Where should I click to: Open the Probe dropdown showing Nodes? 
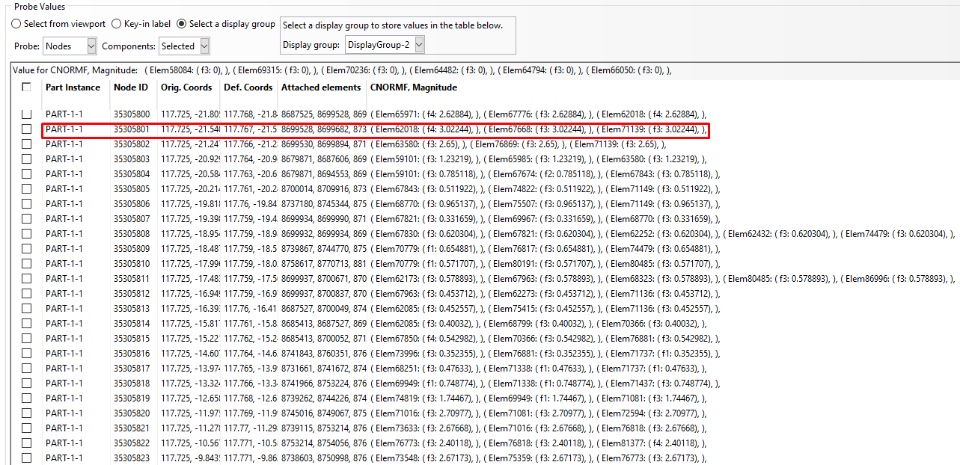(x=70, y=45)
